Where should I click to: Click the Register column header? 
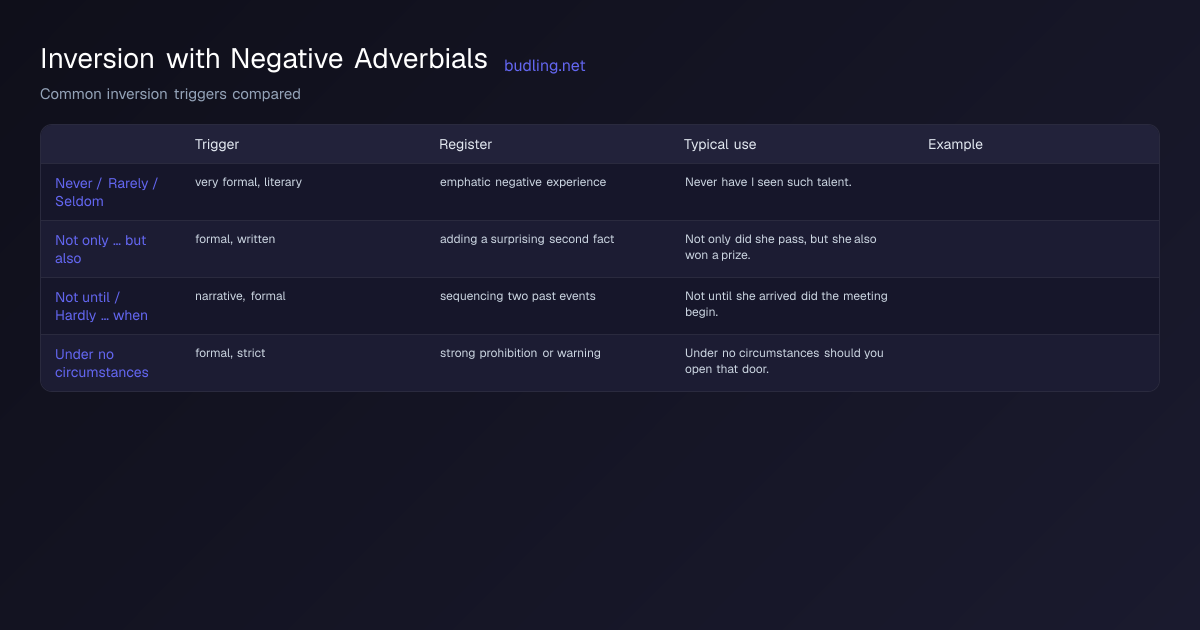466,144
